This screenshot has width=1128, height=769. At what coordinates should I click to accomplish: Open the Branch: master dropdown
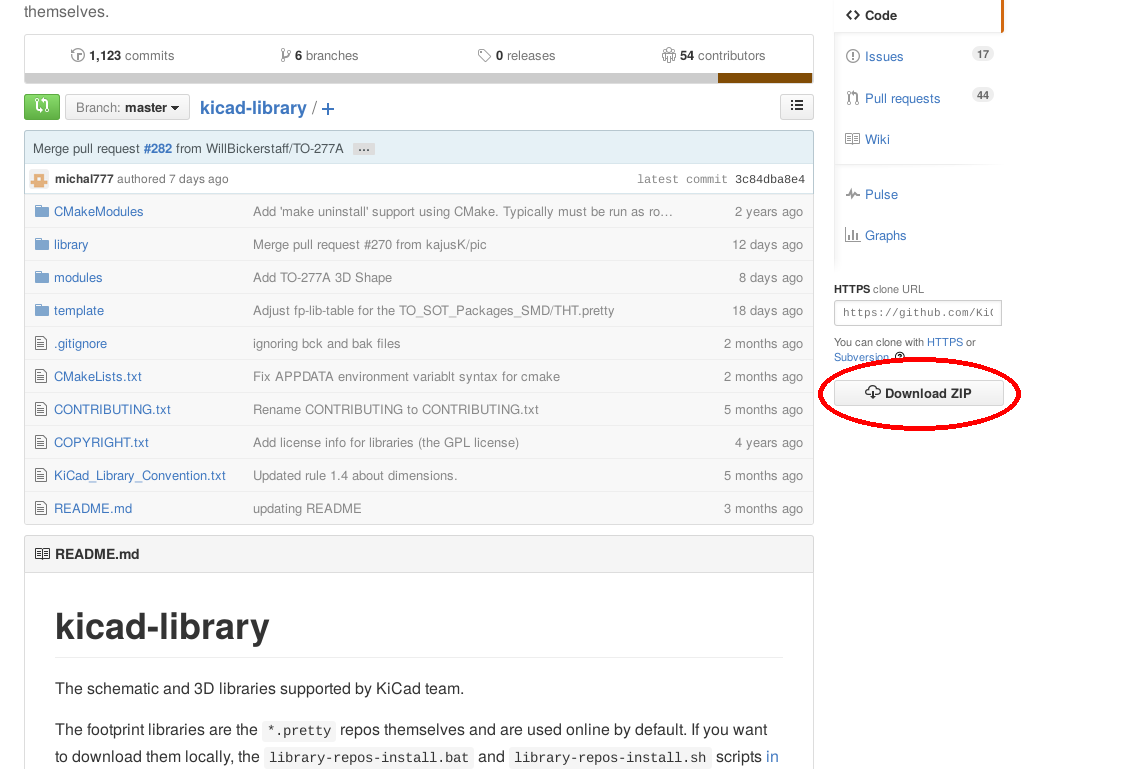[127, 107]
